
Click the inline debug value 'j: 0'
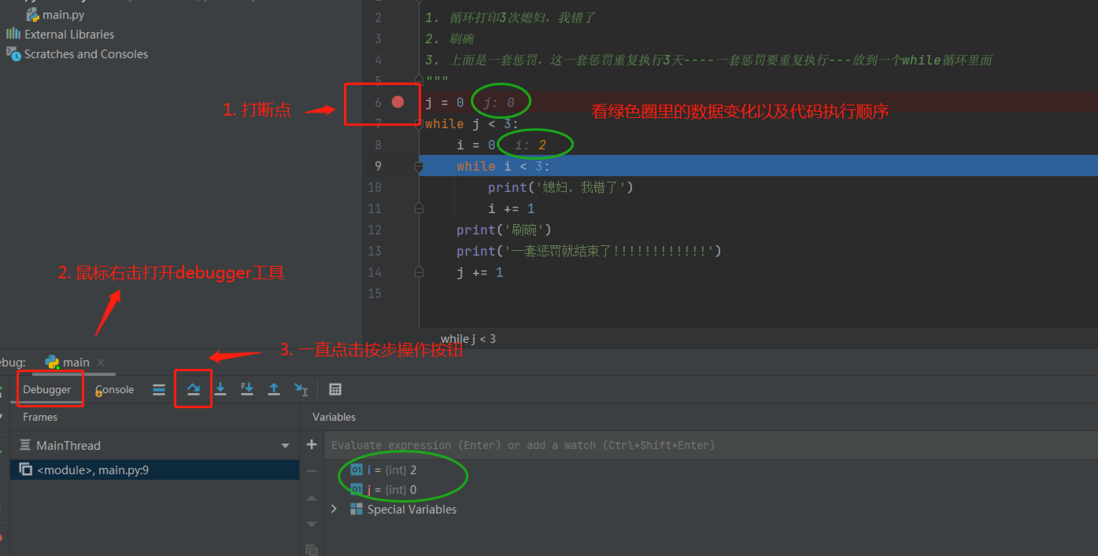pos(499,103)
